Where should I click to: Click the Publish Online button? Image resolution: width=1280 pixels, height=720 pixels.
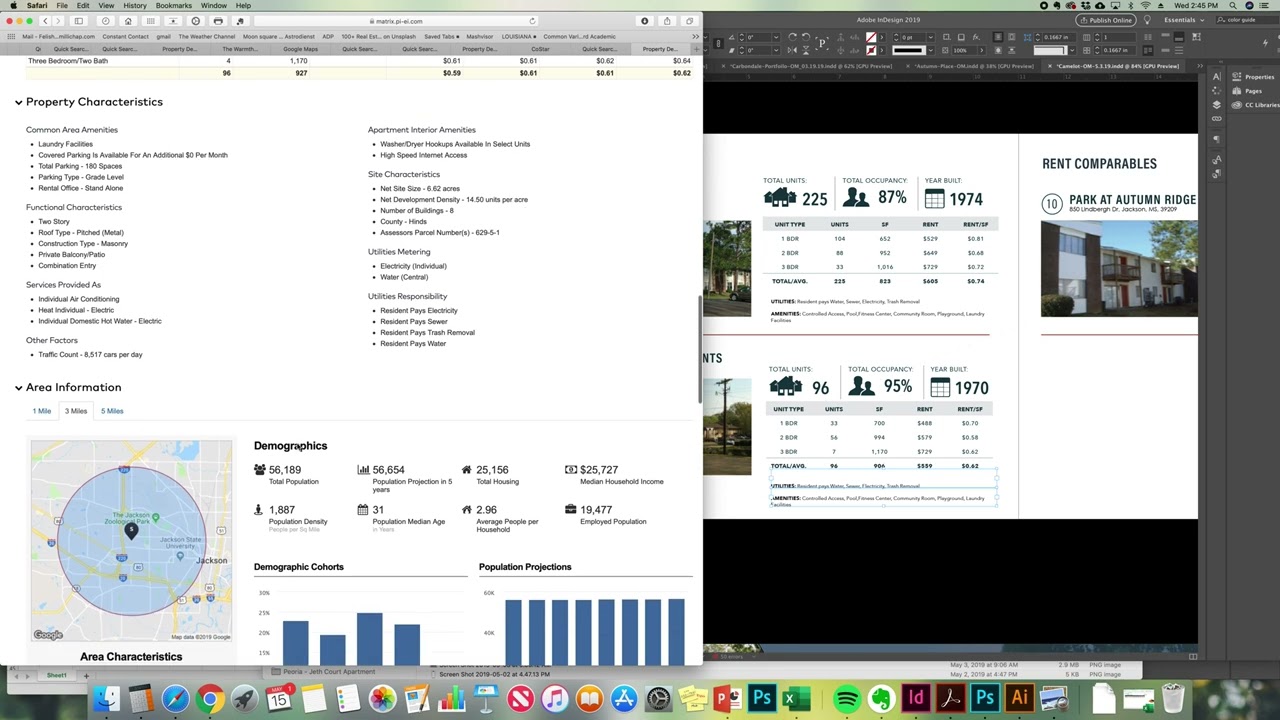tap(1105, 19)
